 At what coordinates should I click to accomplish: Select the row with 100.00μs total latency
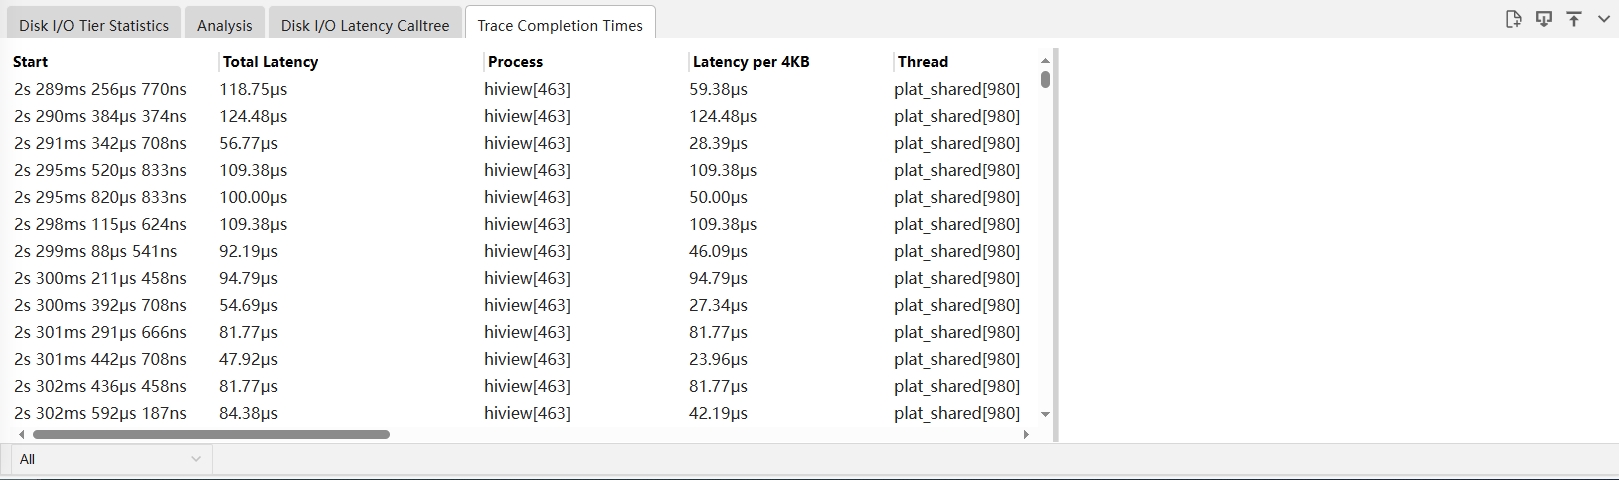(x=253, y=197)
